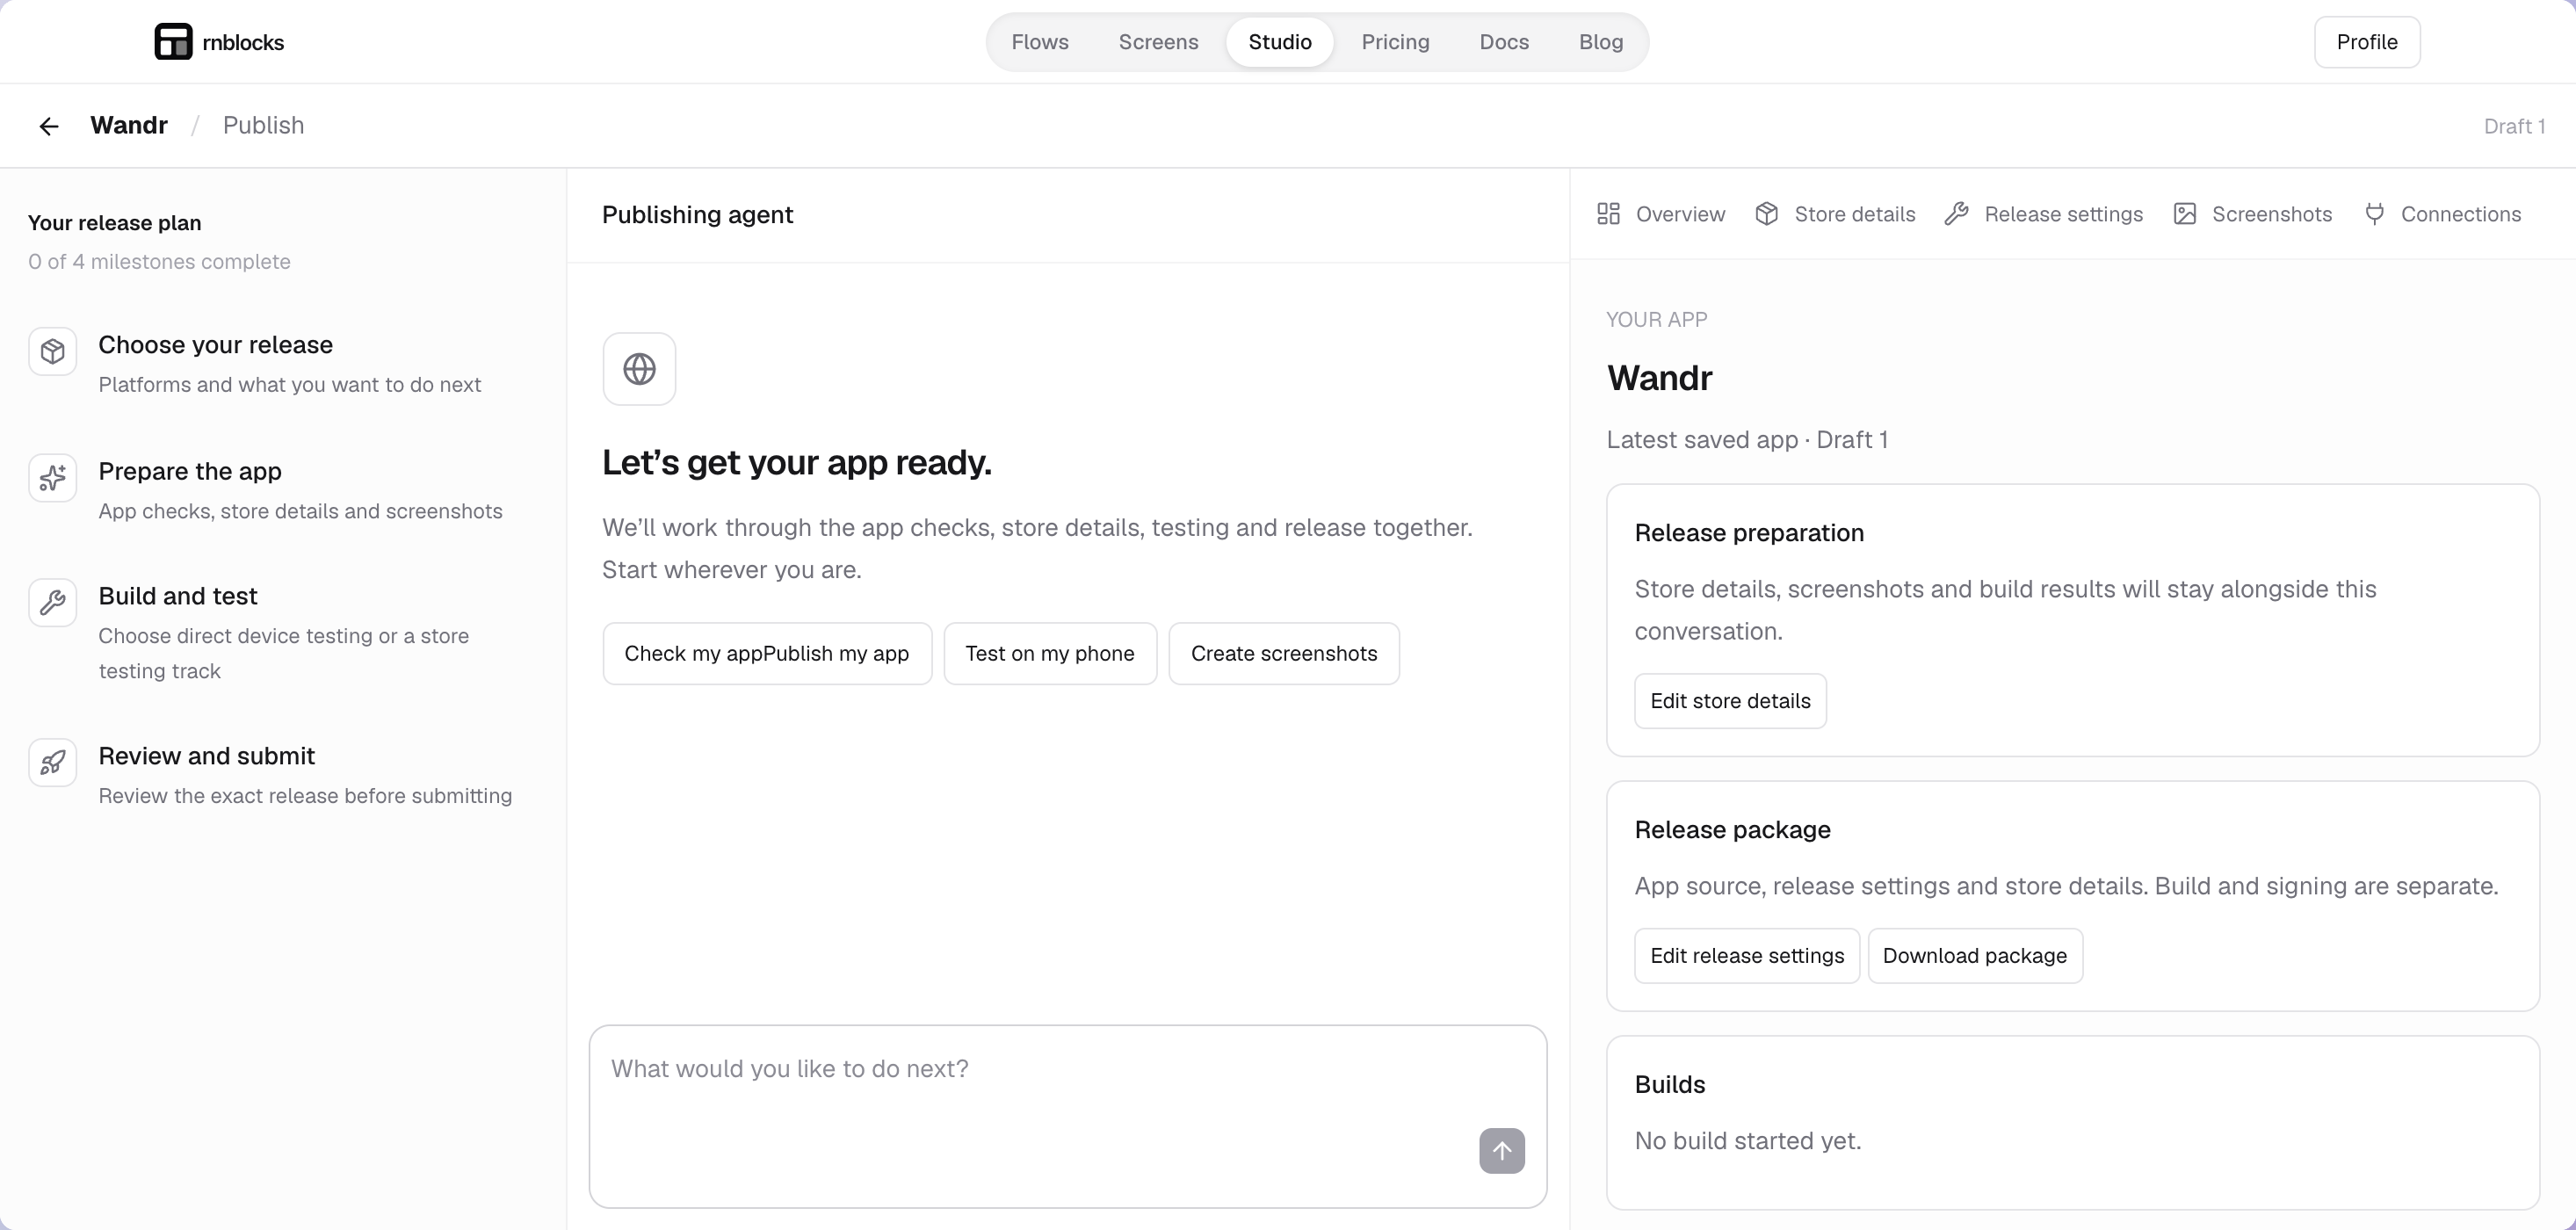Send message with the up-arrow button

[x=1502, y=1151]
